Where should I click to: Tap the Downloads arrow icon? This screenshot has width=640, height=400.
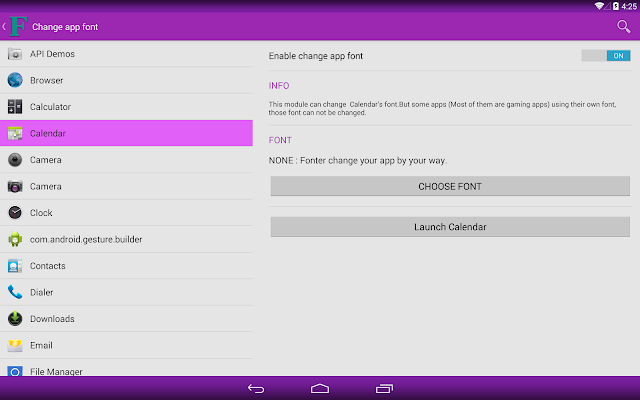point(15,319)
